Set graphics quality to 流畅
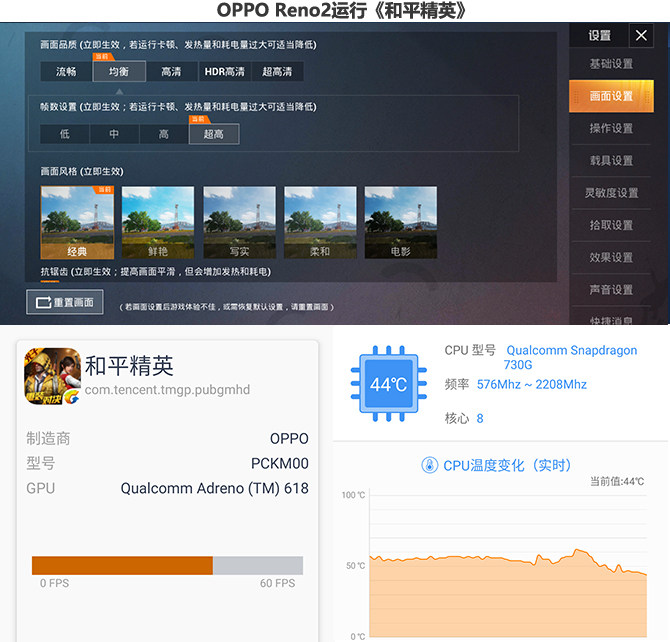 tap(66, 71)
